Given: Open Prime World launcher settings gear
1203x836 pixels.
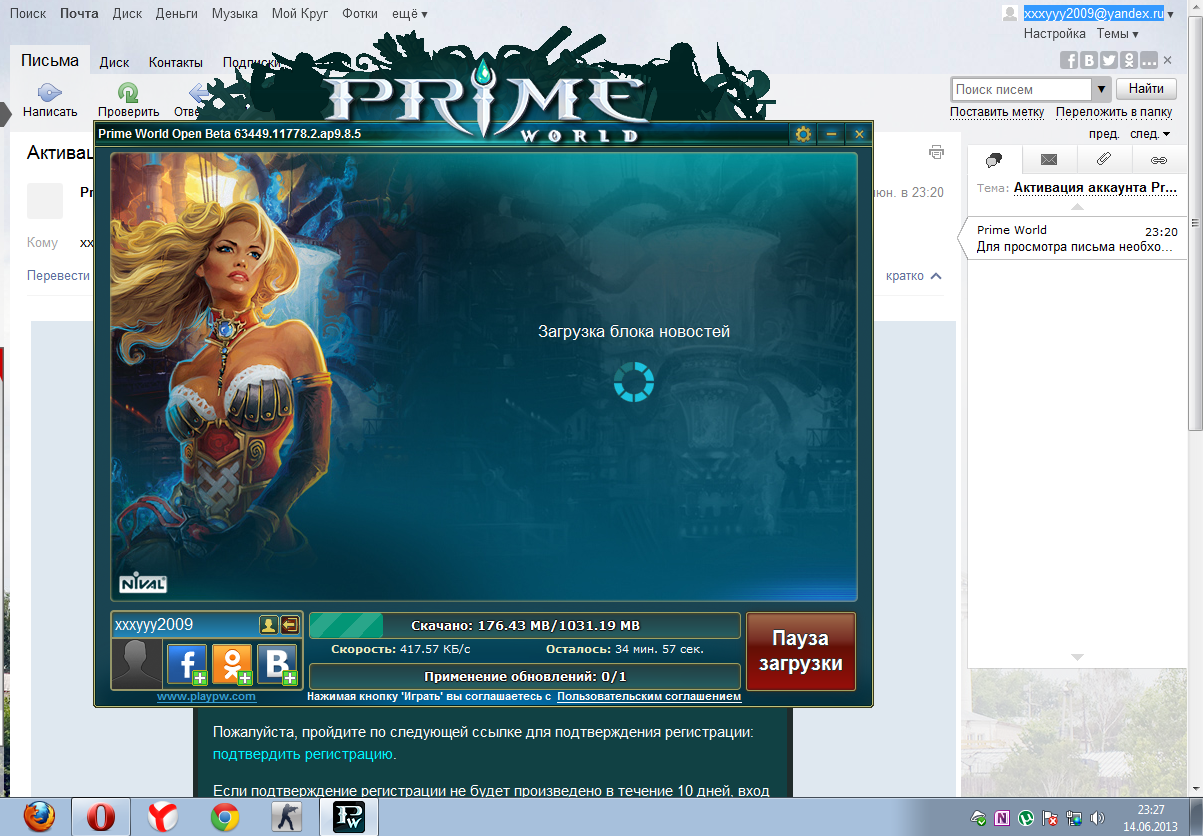Looking at the screenshot, I should [802, 133].
